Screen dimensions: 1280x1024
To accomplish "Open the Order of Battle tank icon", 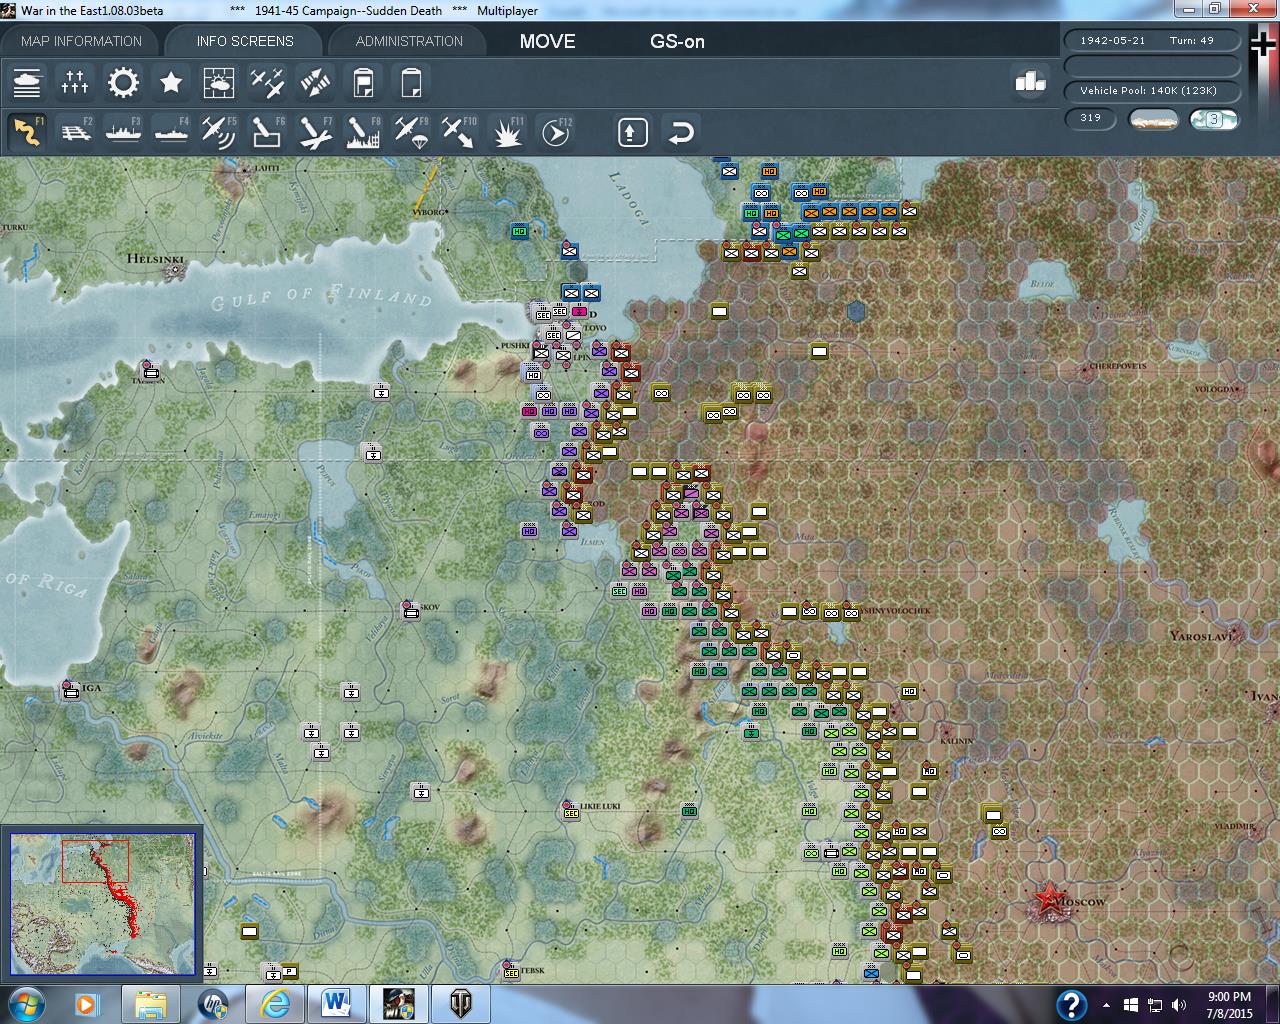I will [27, 83].
